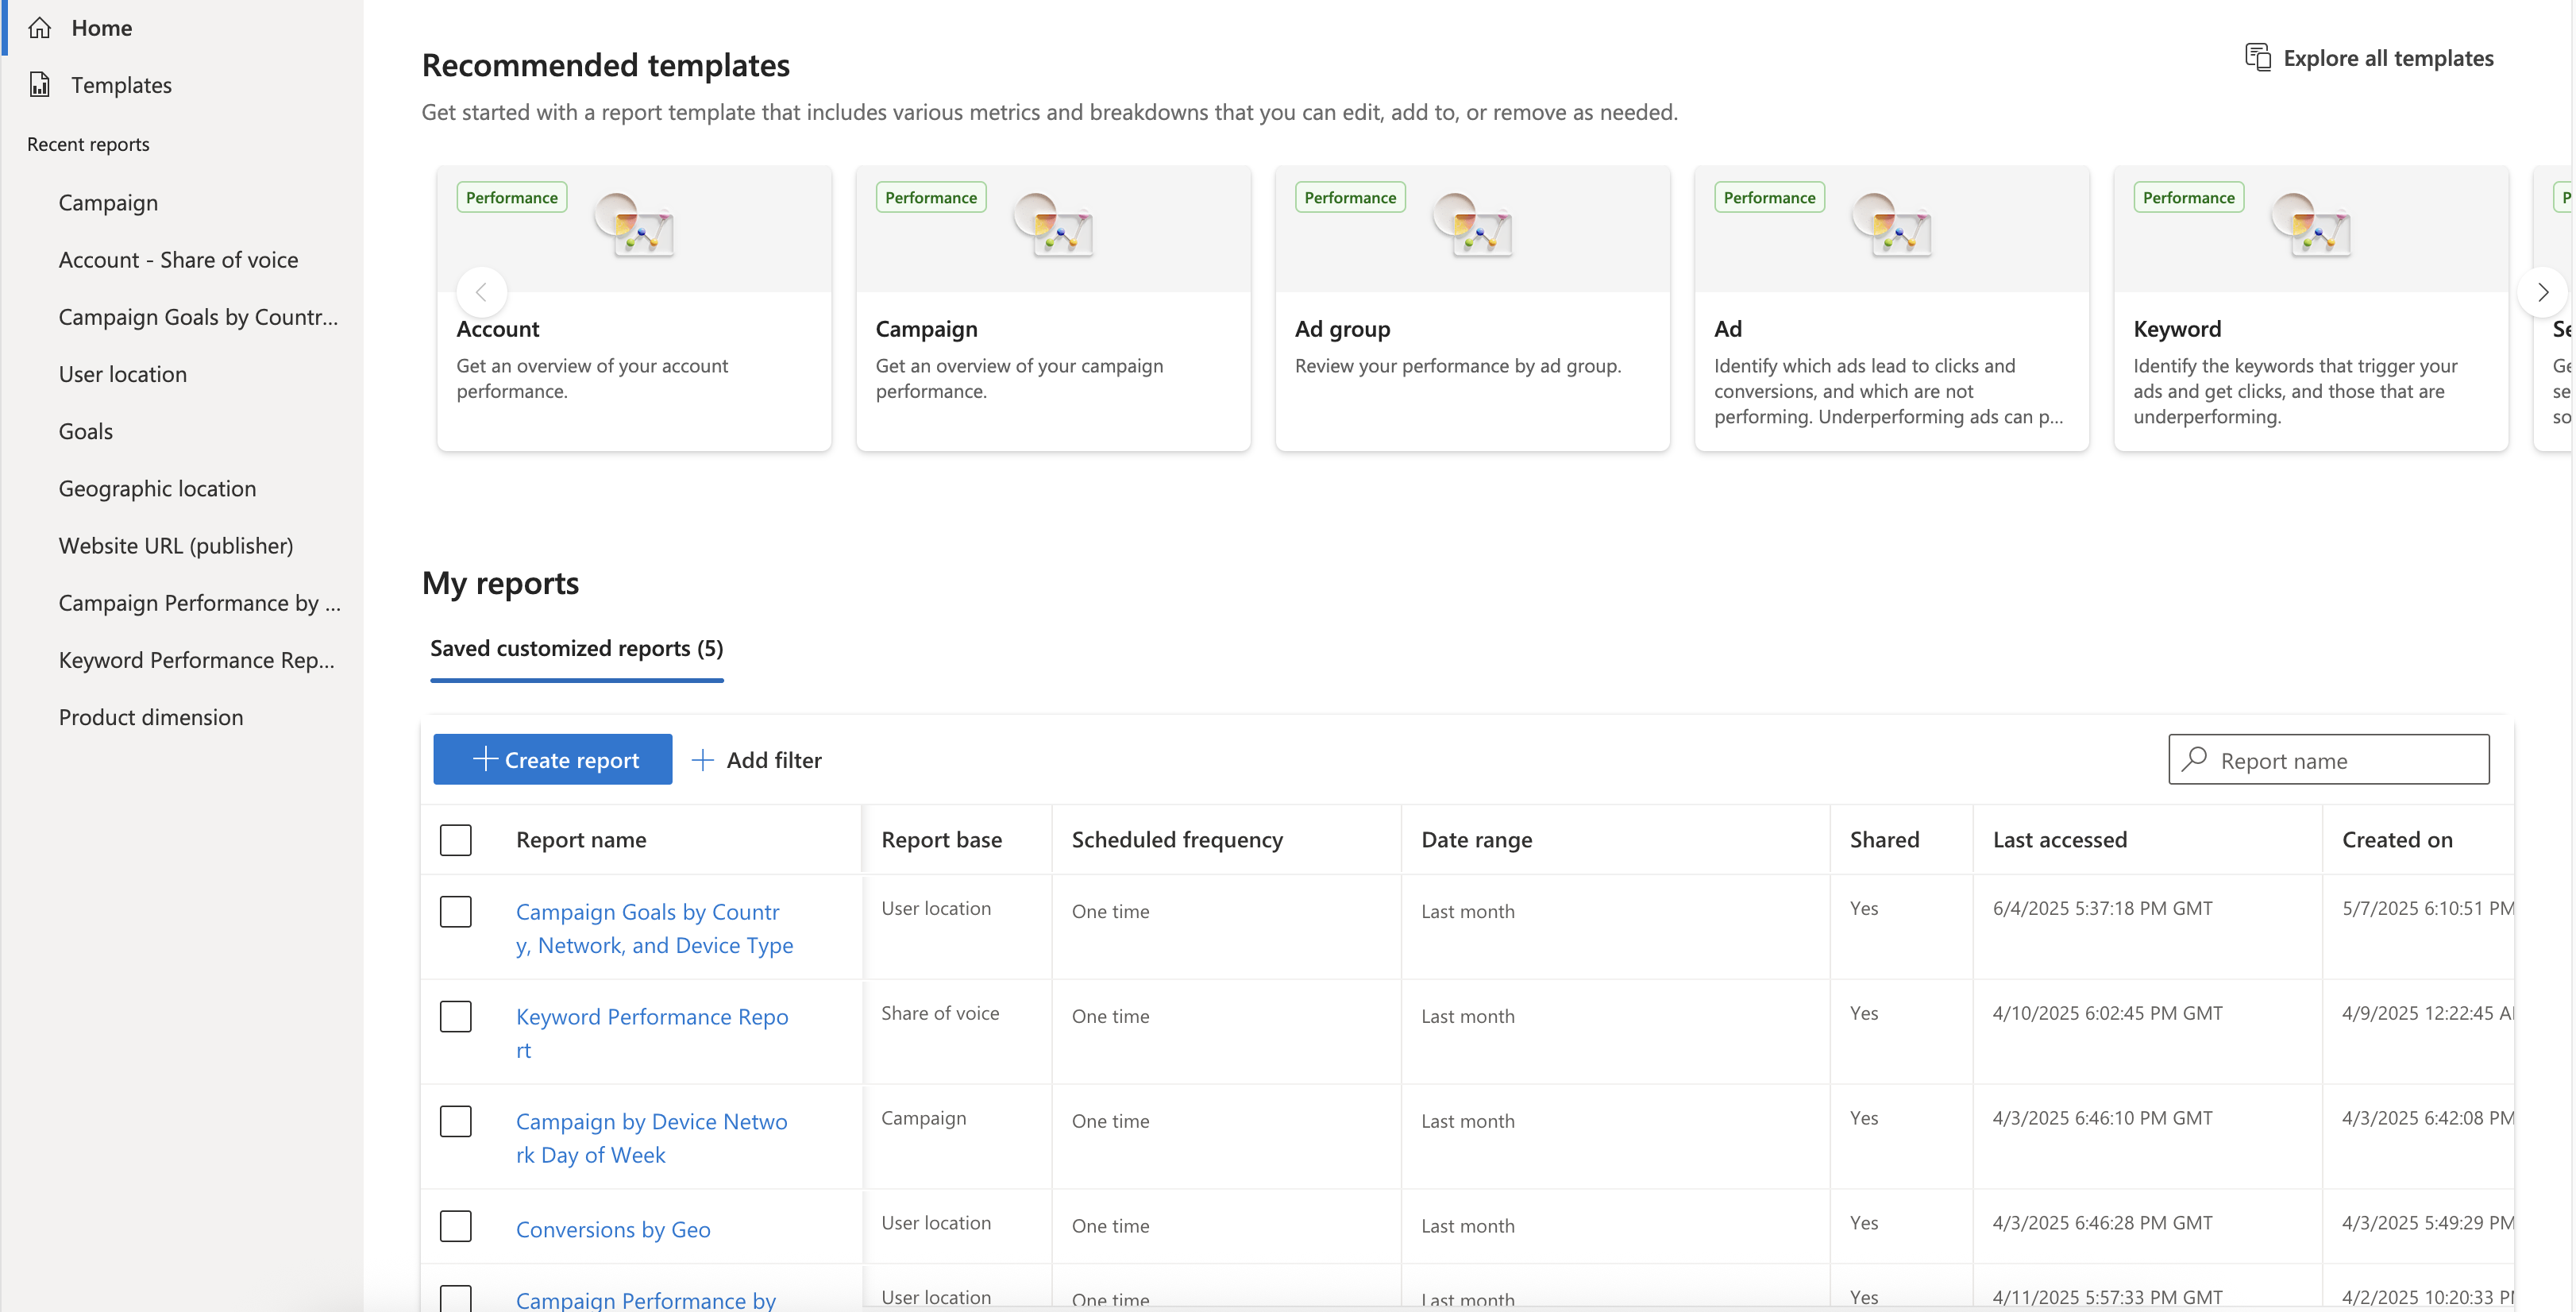2576x1312 pixels.
Task: Switch to Saved customized reports tab
Action: click(576, 649)
